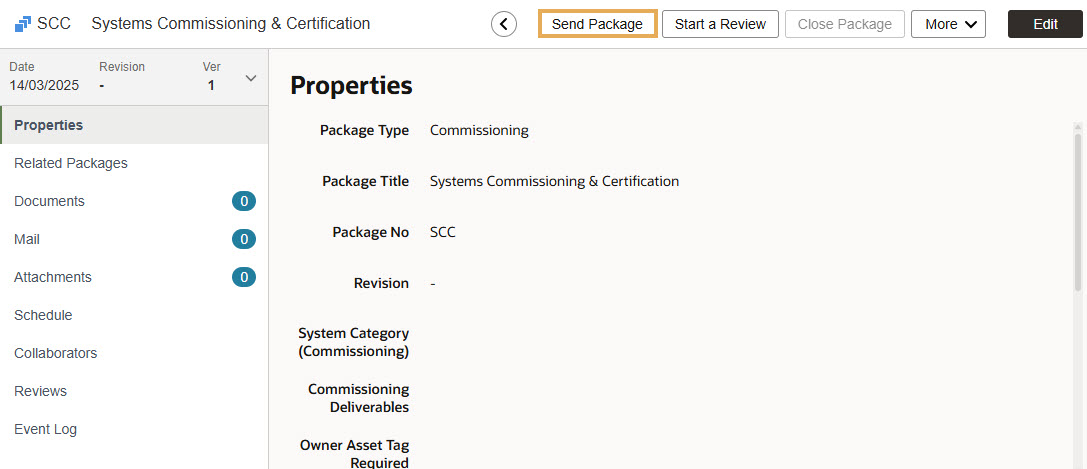
Task: Click the Send Package button
Action: tap(597, 24)
